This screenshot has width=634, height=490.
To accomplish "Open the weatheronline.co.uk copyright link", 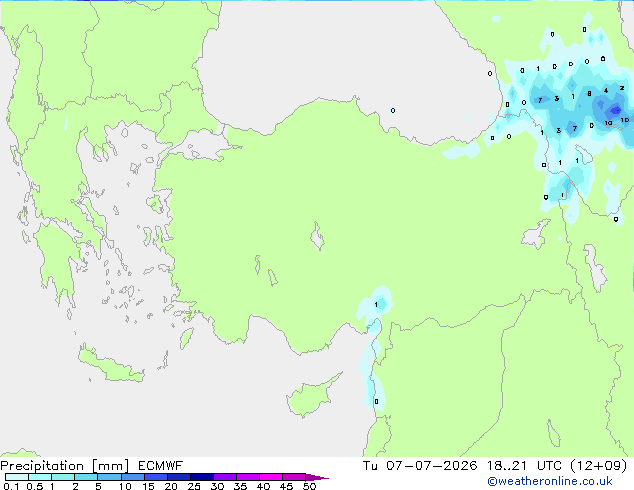I will click(x=550, y=481).
